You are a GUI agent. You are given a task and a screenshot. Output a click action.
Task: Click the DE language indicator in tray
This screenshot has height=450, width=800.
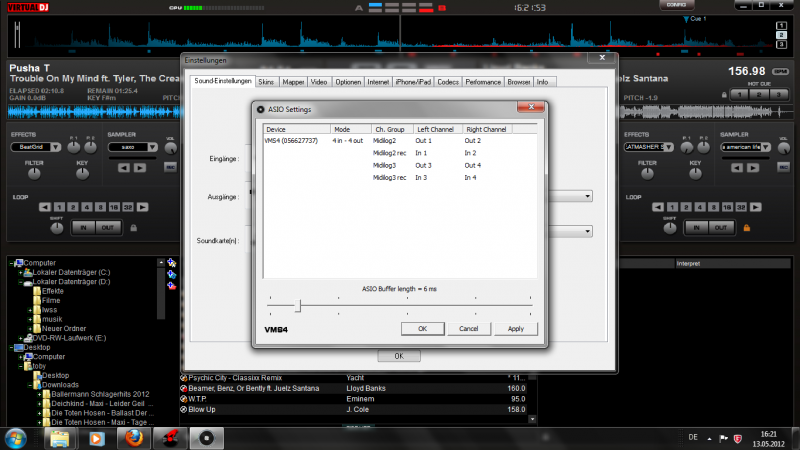(x=693, y=437)
